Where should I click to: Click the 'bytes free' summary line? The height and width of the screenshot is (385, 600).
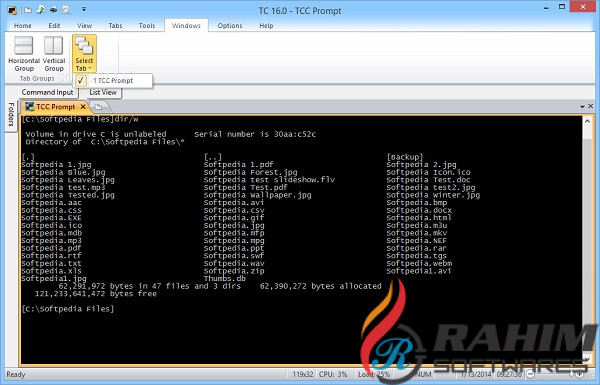click(x=96, y=294)
